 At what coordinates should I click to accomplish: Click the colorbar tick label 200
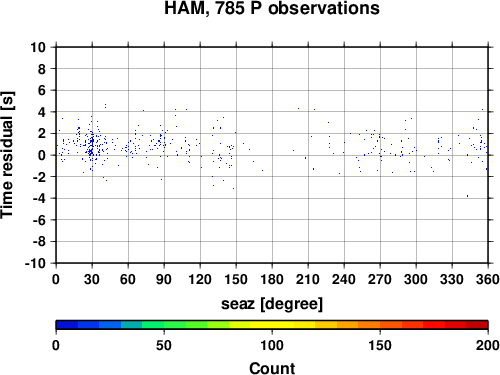[x=488, y=345]
